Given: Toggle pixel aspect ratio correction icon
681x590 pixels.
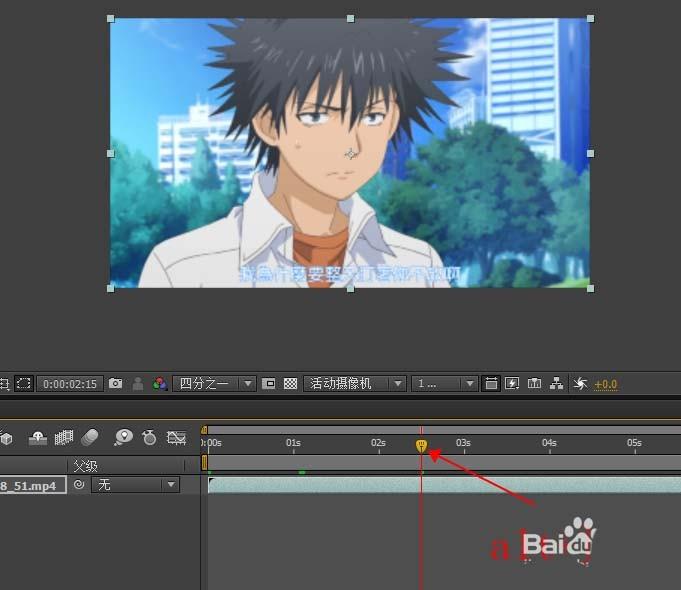Looking at the screenshot, I should (491, 383).
